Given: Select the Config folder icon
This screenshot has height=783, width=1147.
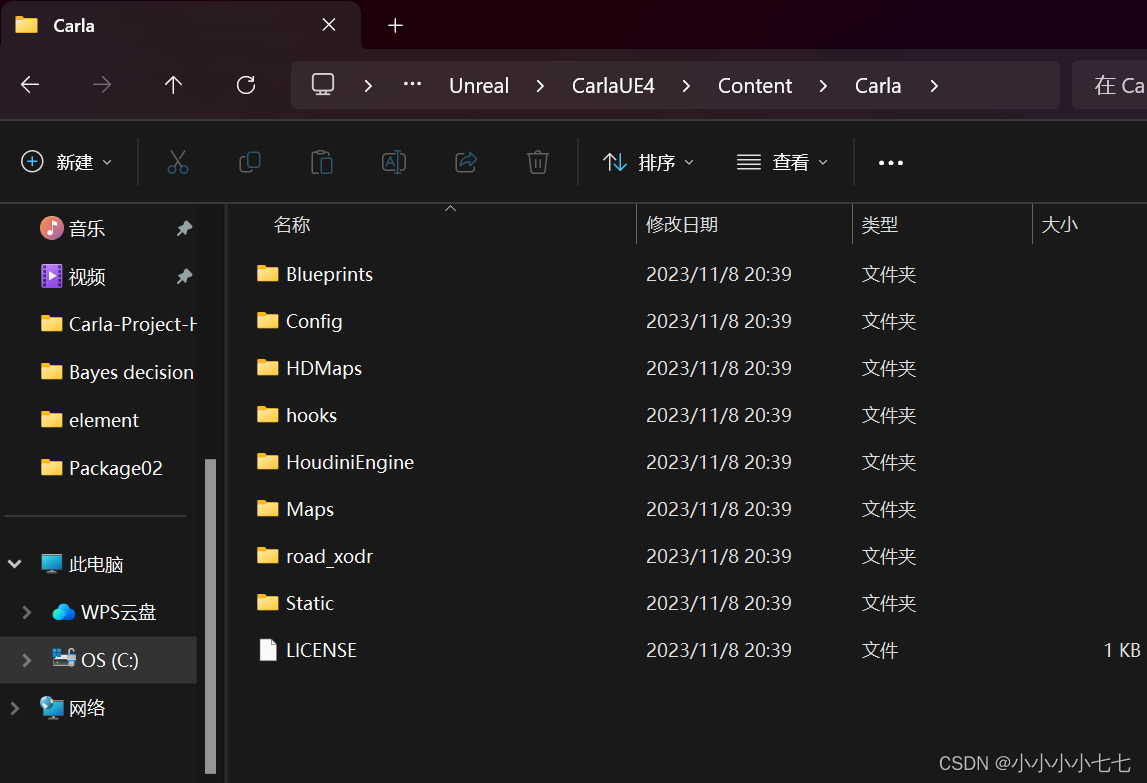Looking at the screenshot, I should pos(268,321).
